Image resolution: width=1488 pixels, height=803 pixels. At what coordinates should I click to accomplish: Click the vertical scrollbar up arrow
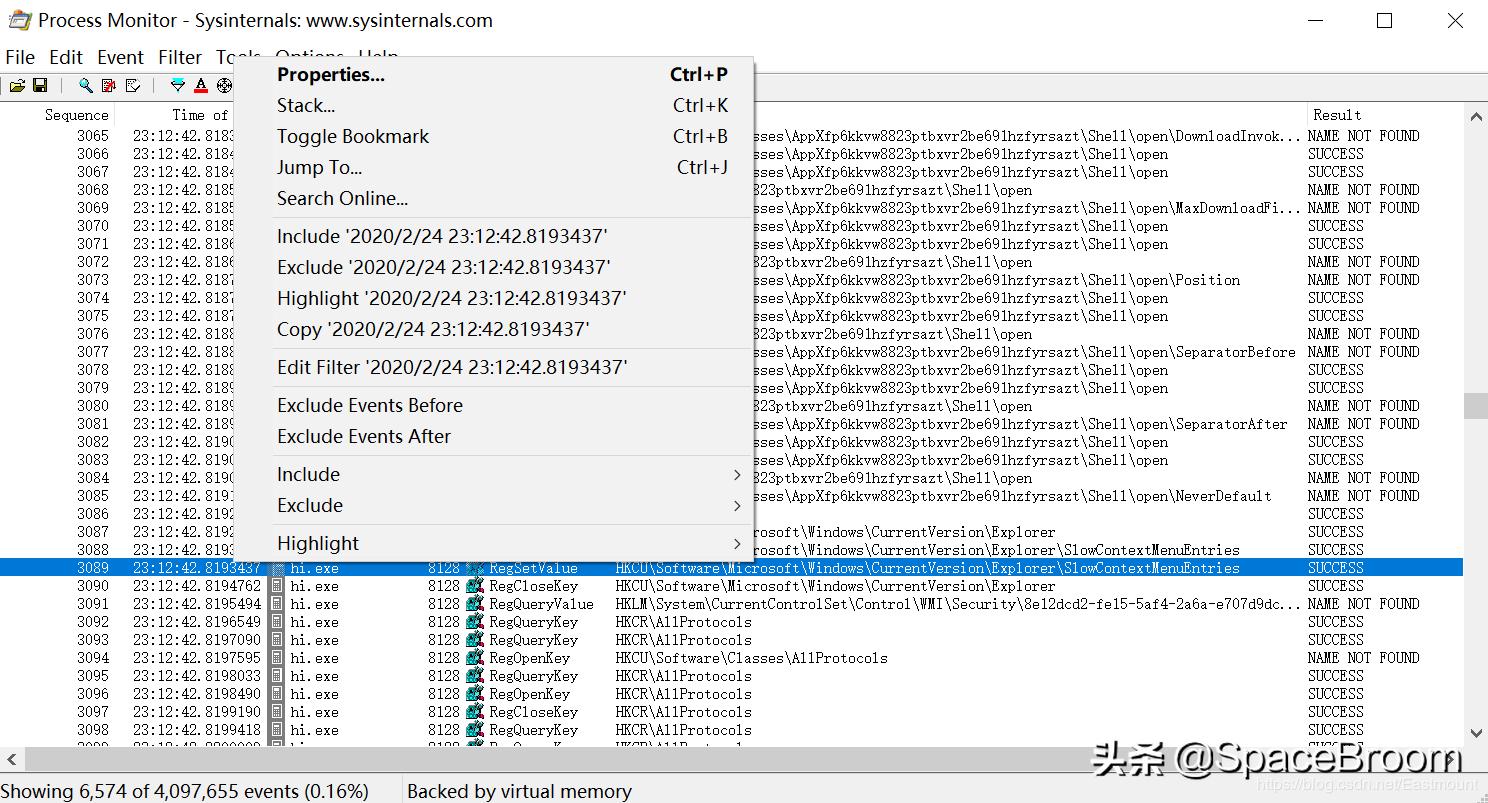point(1475,117)
